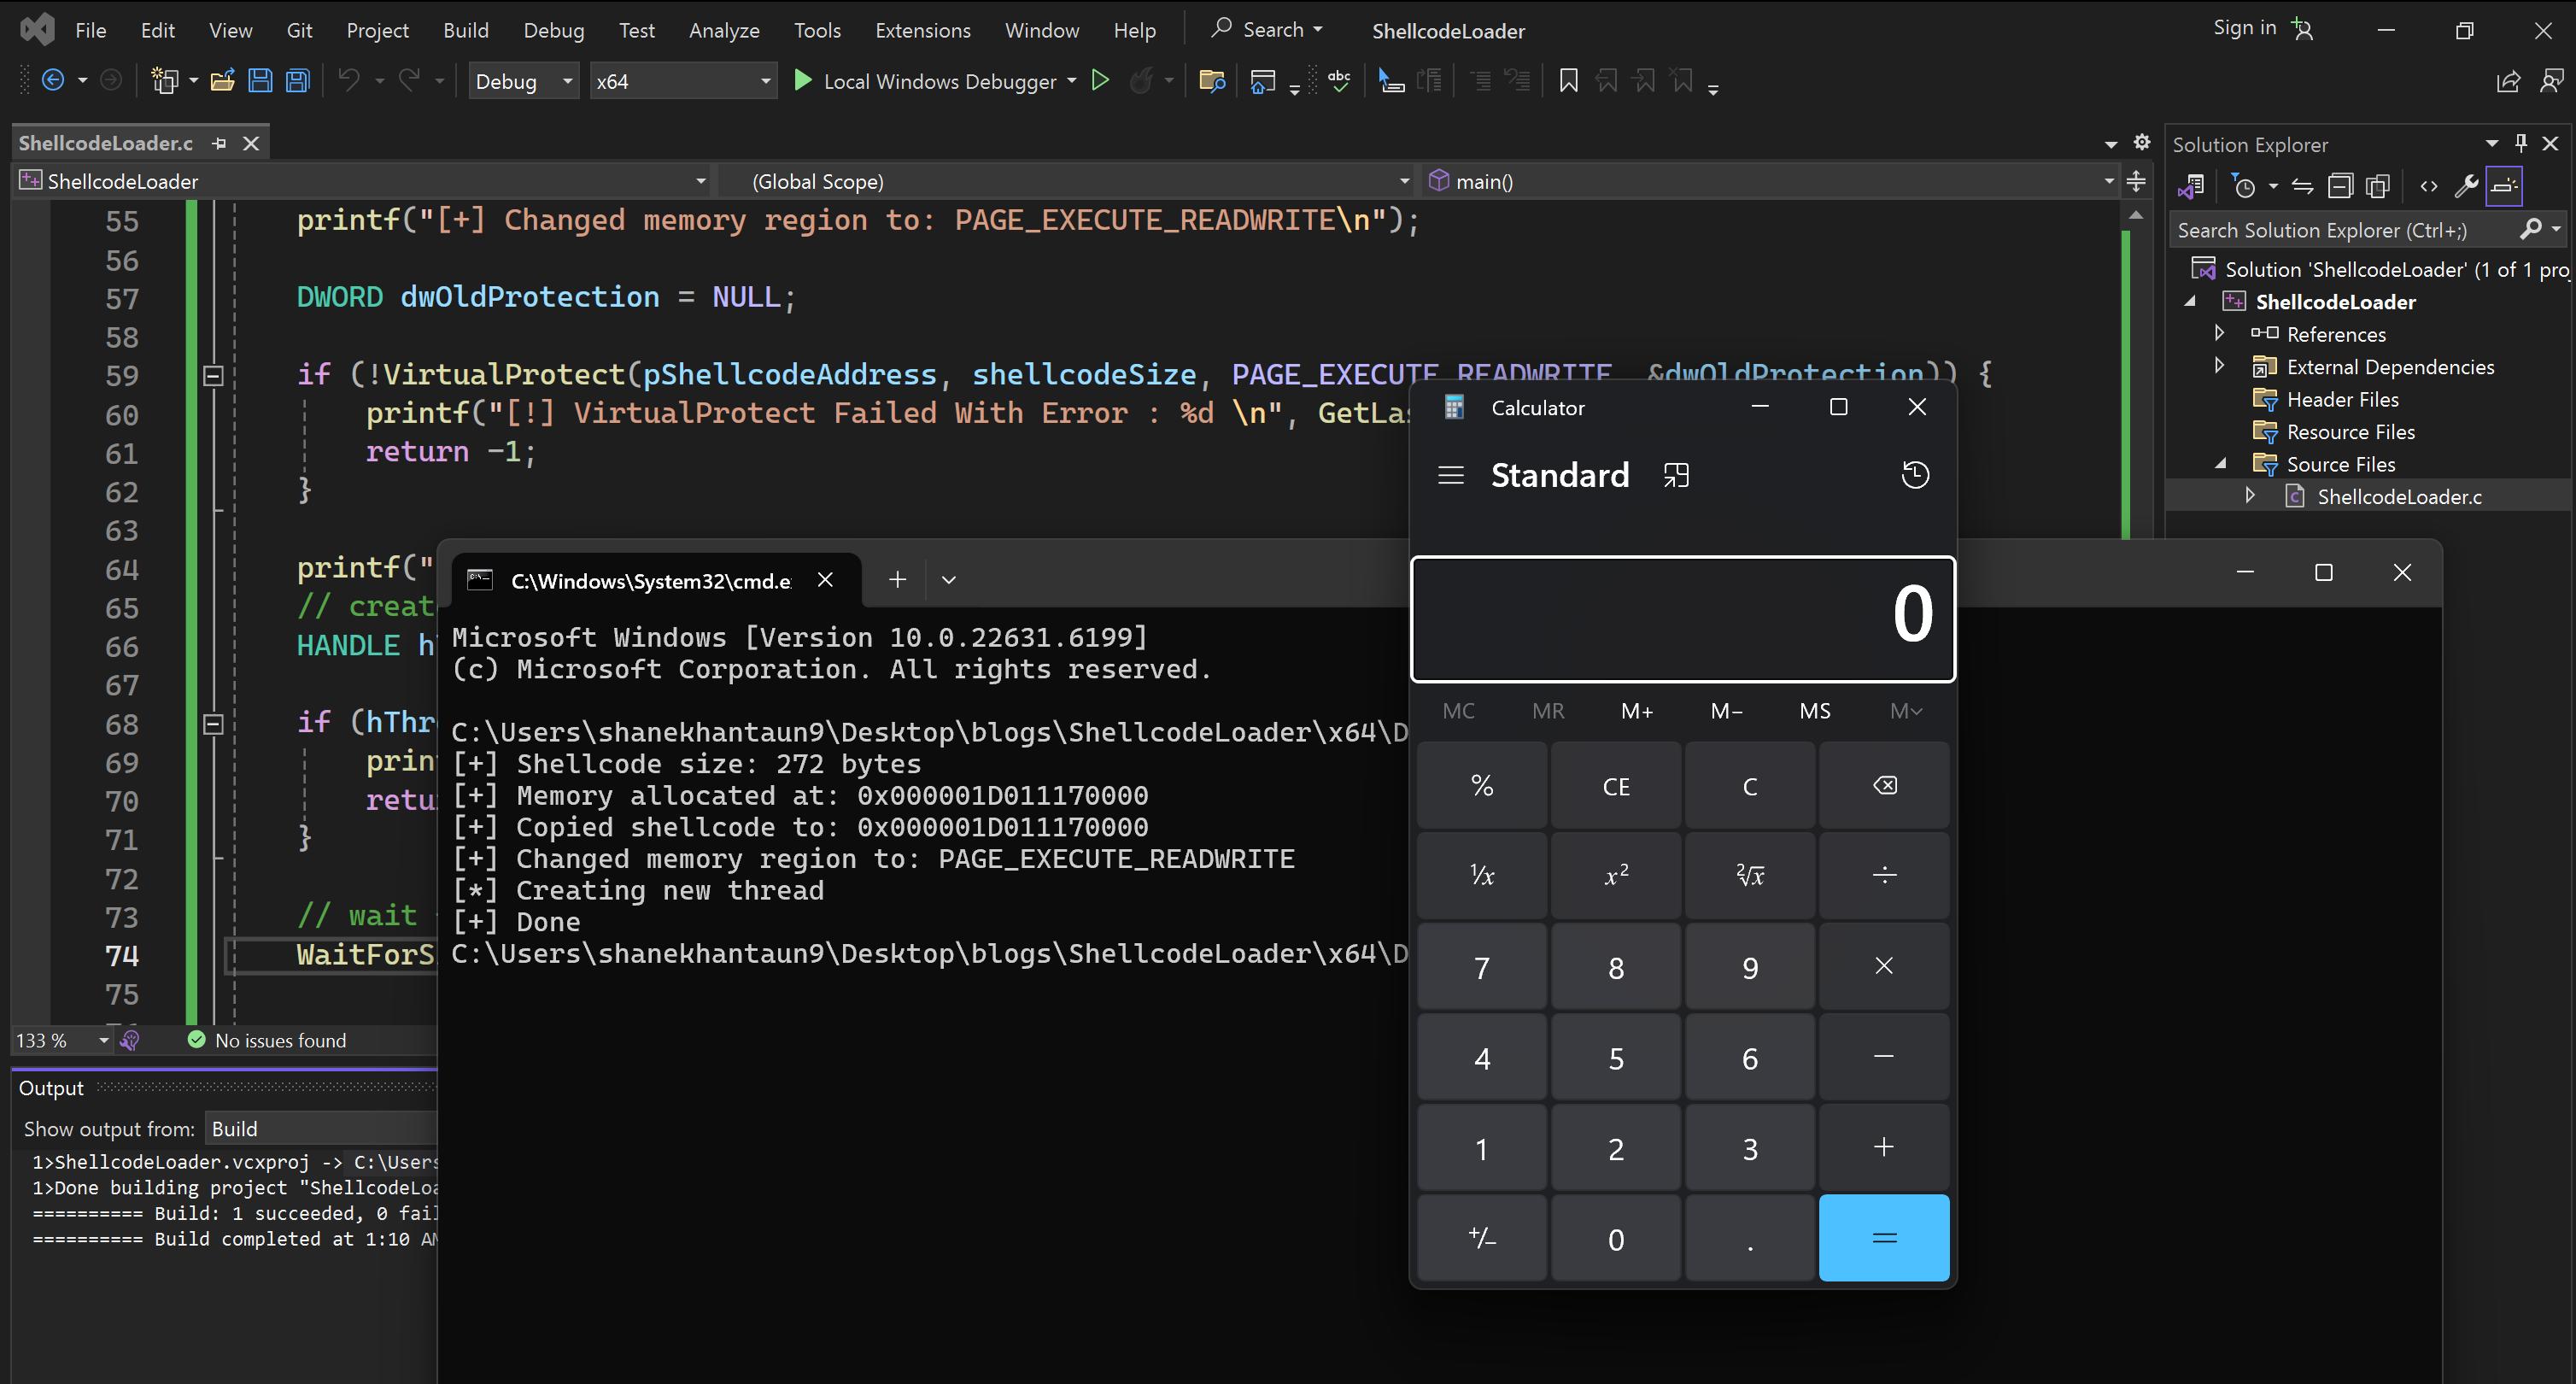
Task: Toggle pin on ShellcodeLoader.c tab
Action: (x=219, y=144)
